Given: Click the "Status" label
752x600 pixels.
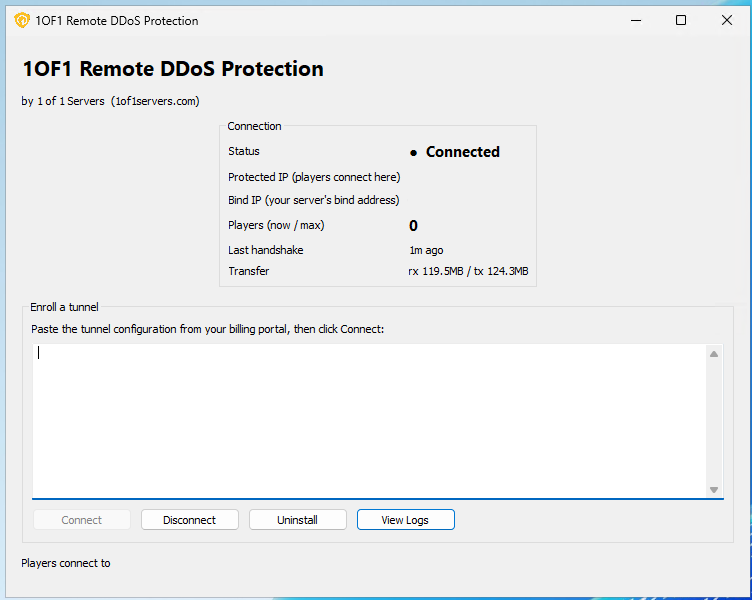Looking at the screenshot, I should (x=244, y=151).
